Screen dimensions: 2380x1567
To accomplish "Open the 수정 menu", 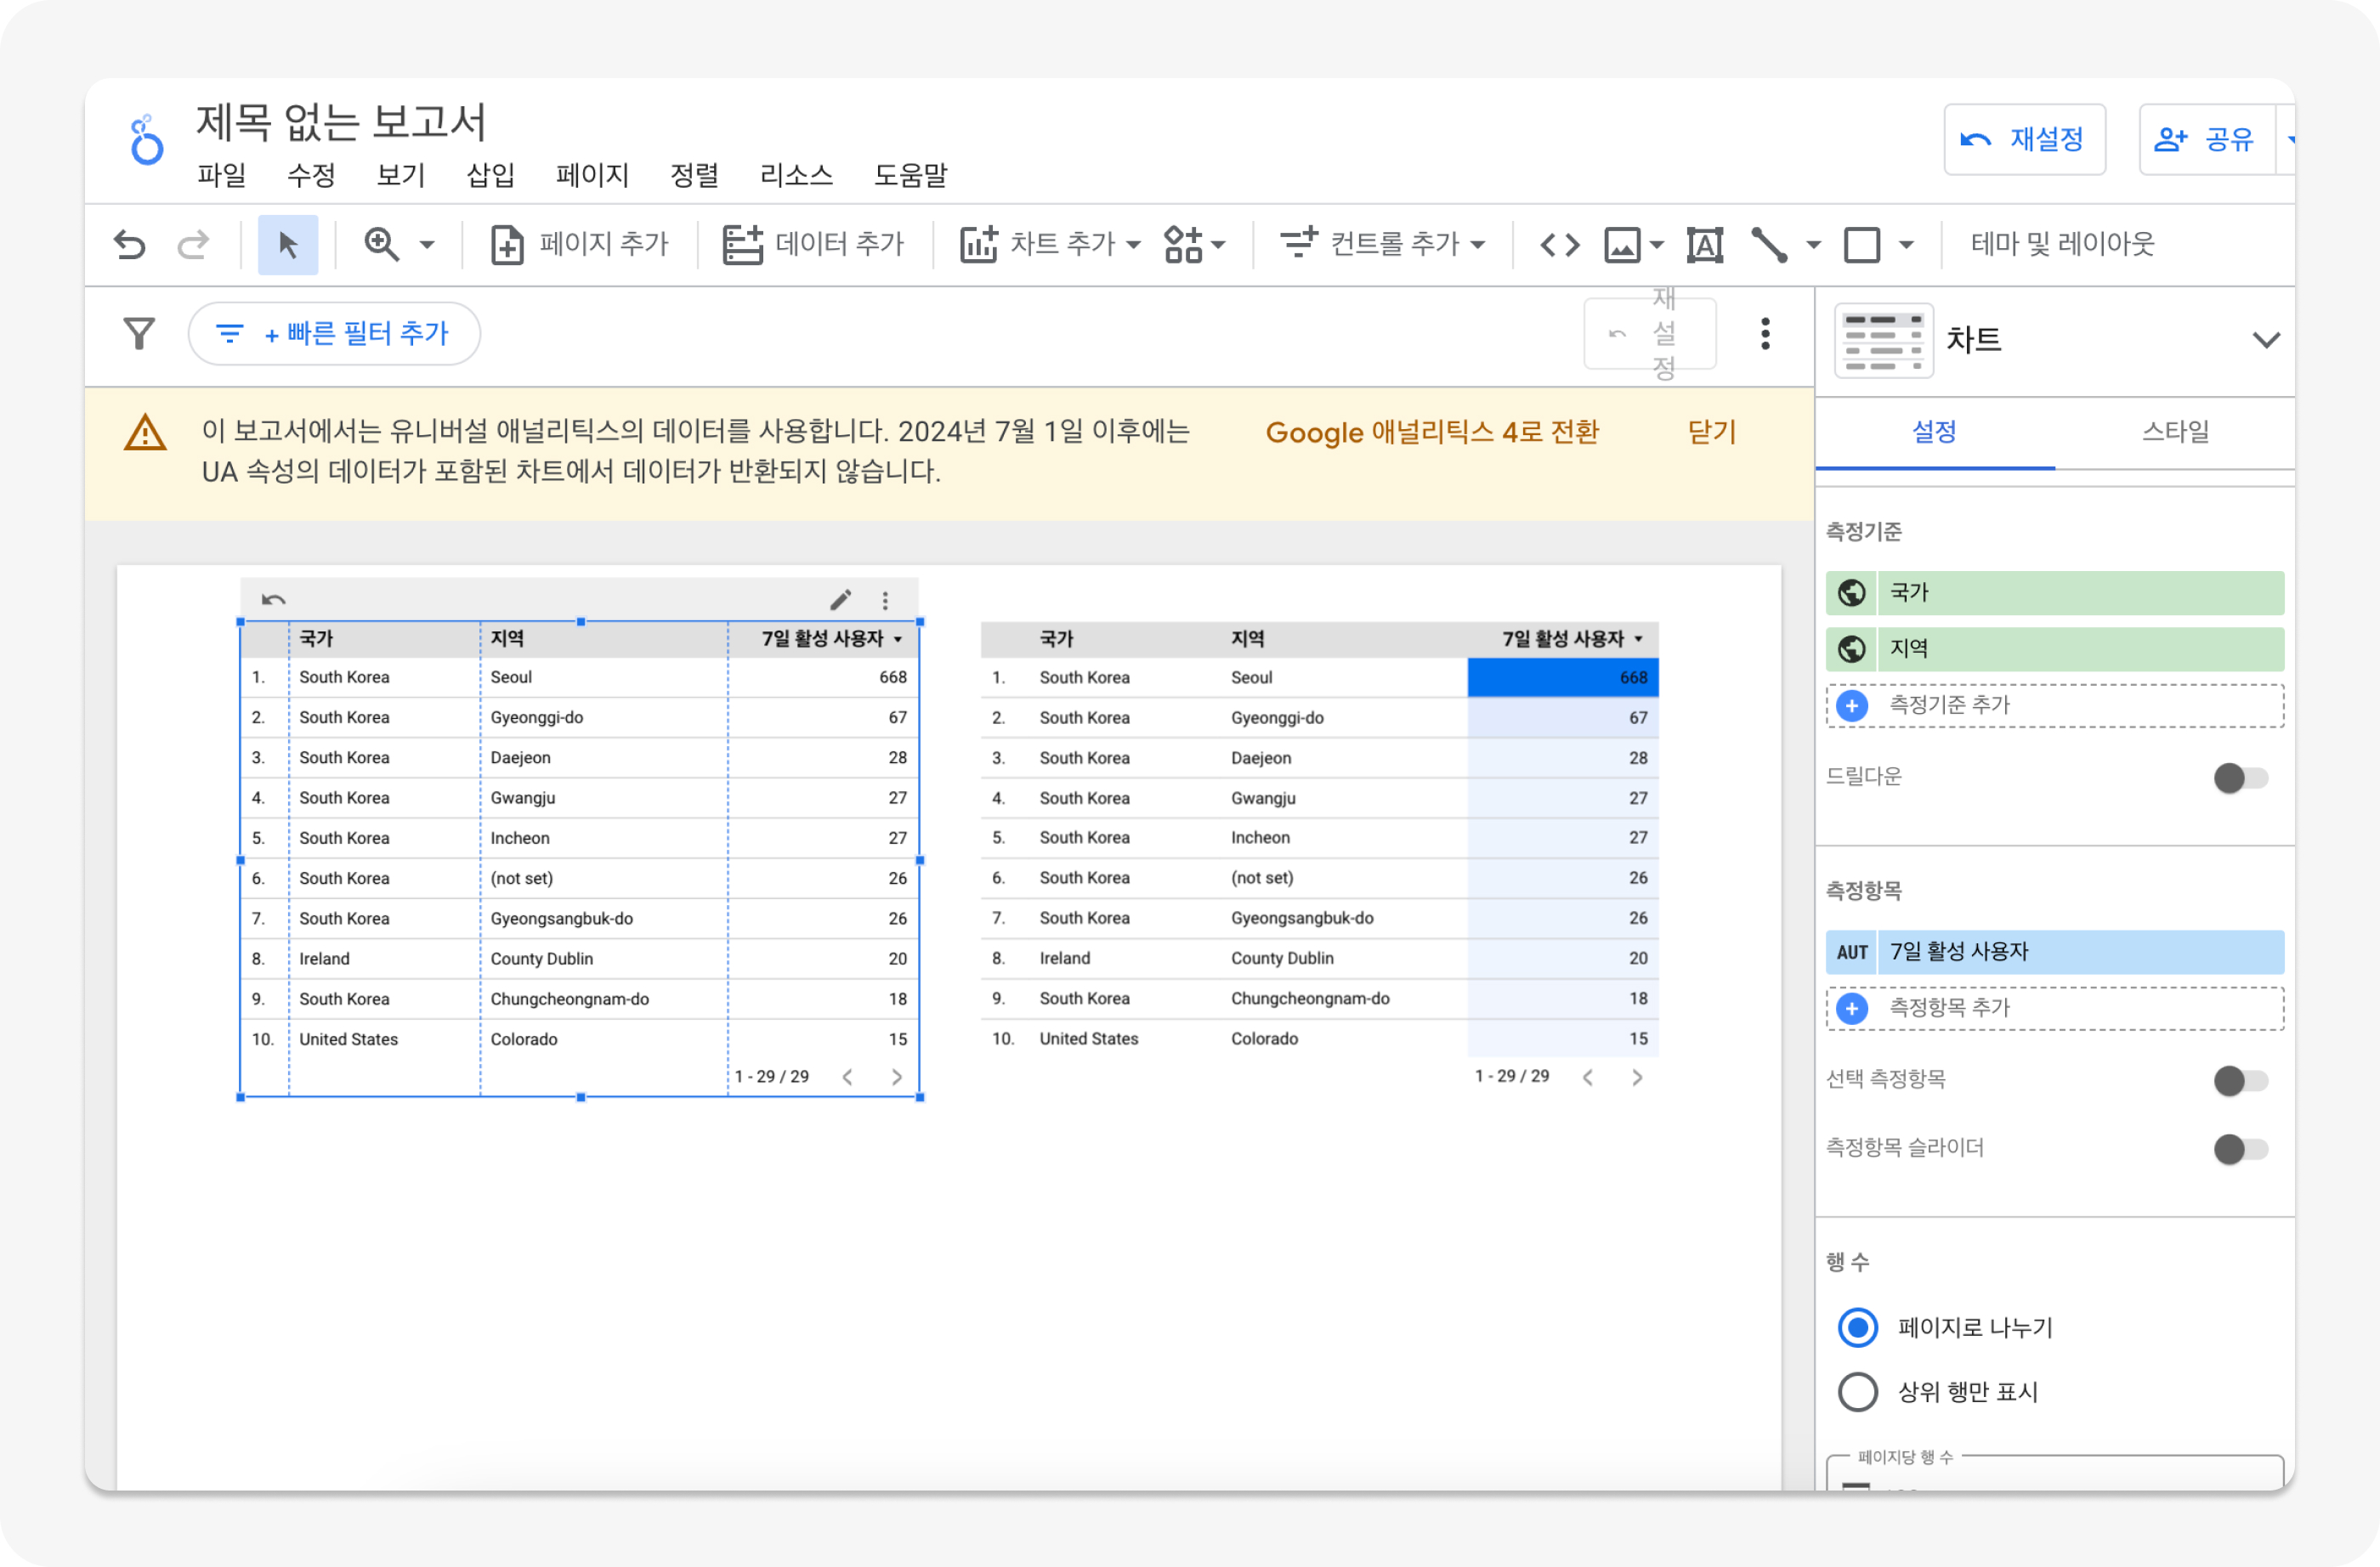I will coord(311,175).
